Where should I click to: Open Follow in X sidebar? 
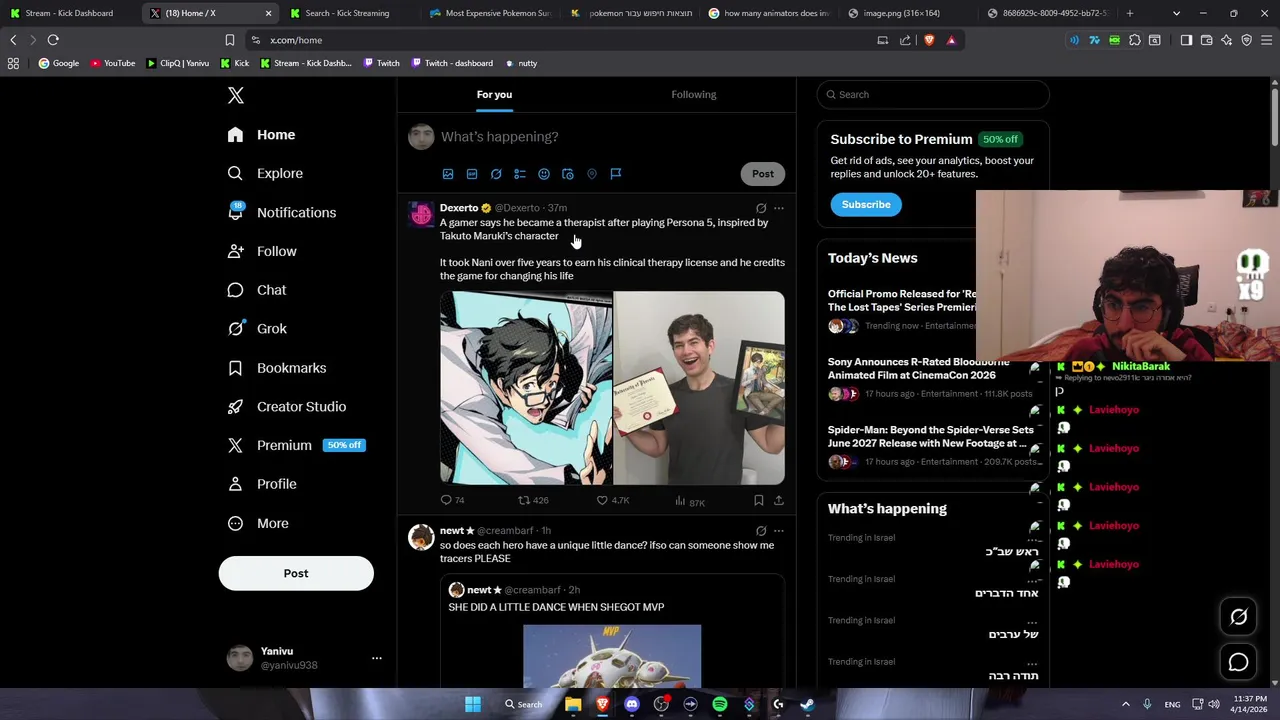click(263, 251)
